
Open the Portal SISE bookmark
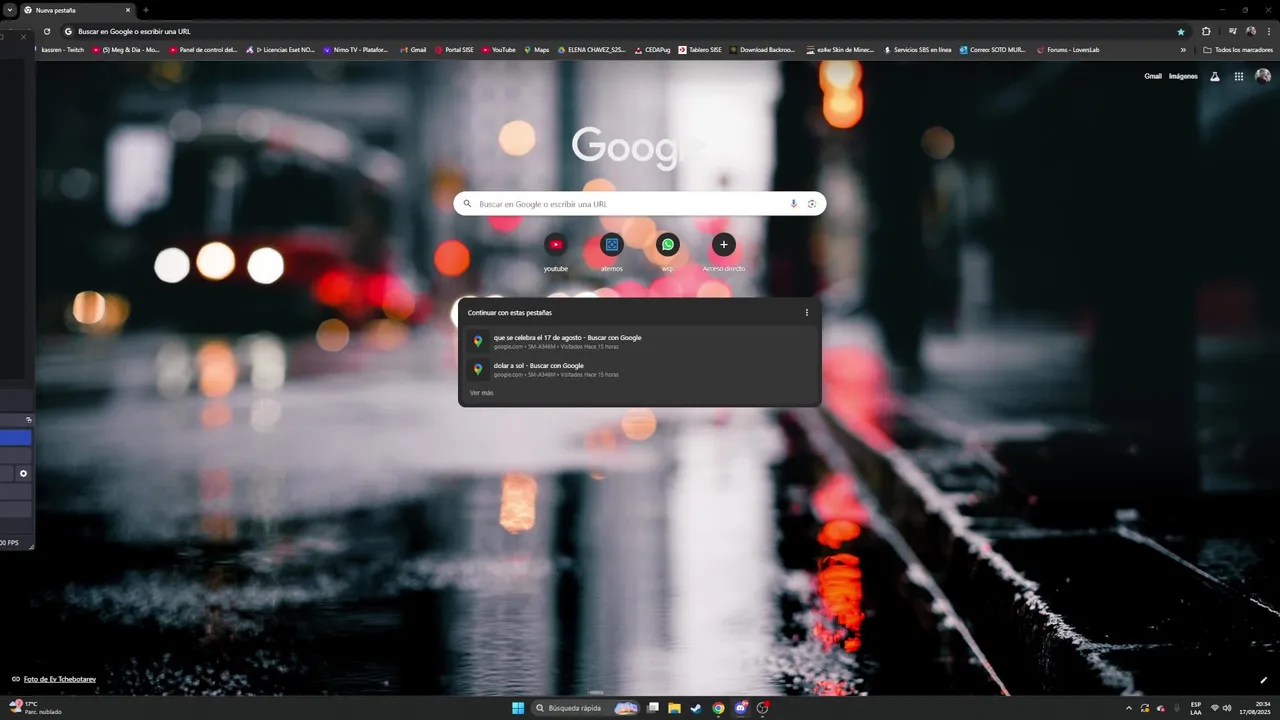[454, 50]
